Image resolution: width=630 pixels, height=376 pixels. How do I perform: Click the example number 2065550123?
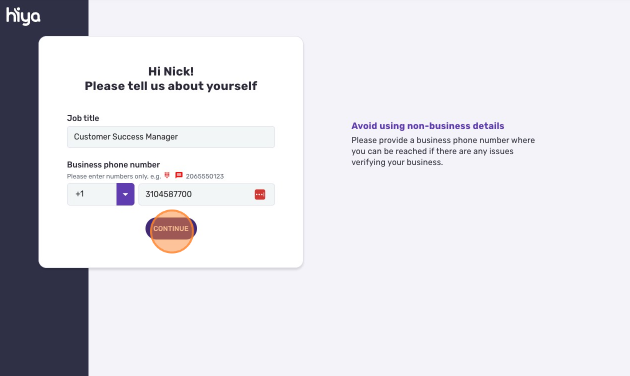click(x=205, y=176)
